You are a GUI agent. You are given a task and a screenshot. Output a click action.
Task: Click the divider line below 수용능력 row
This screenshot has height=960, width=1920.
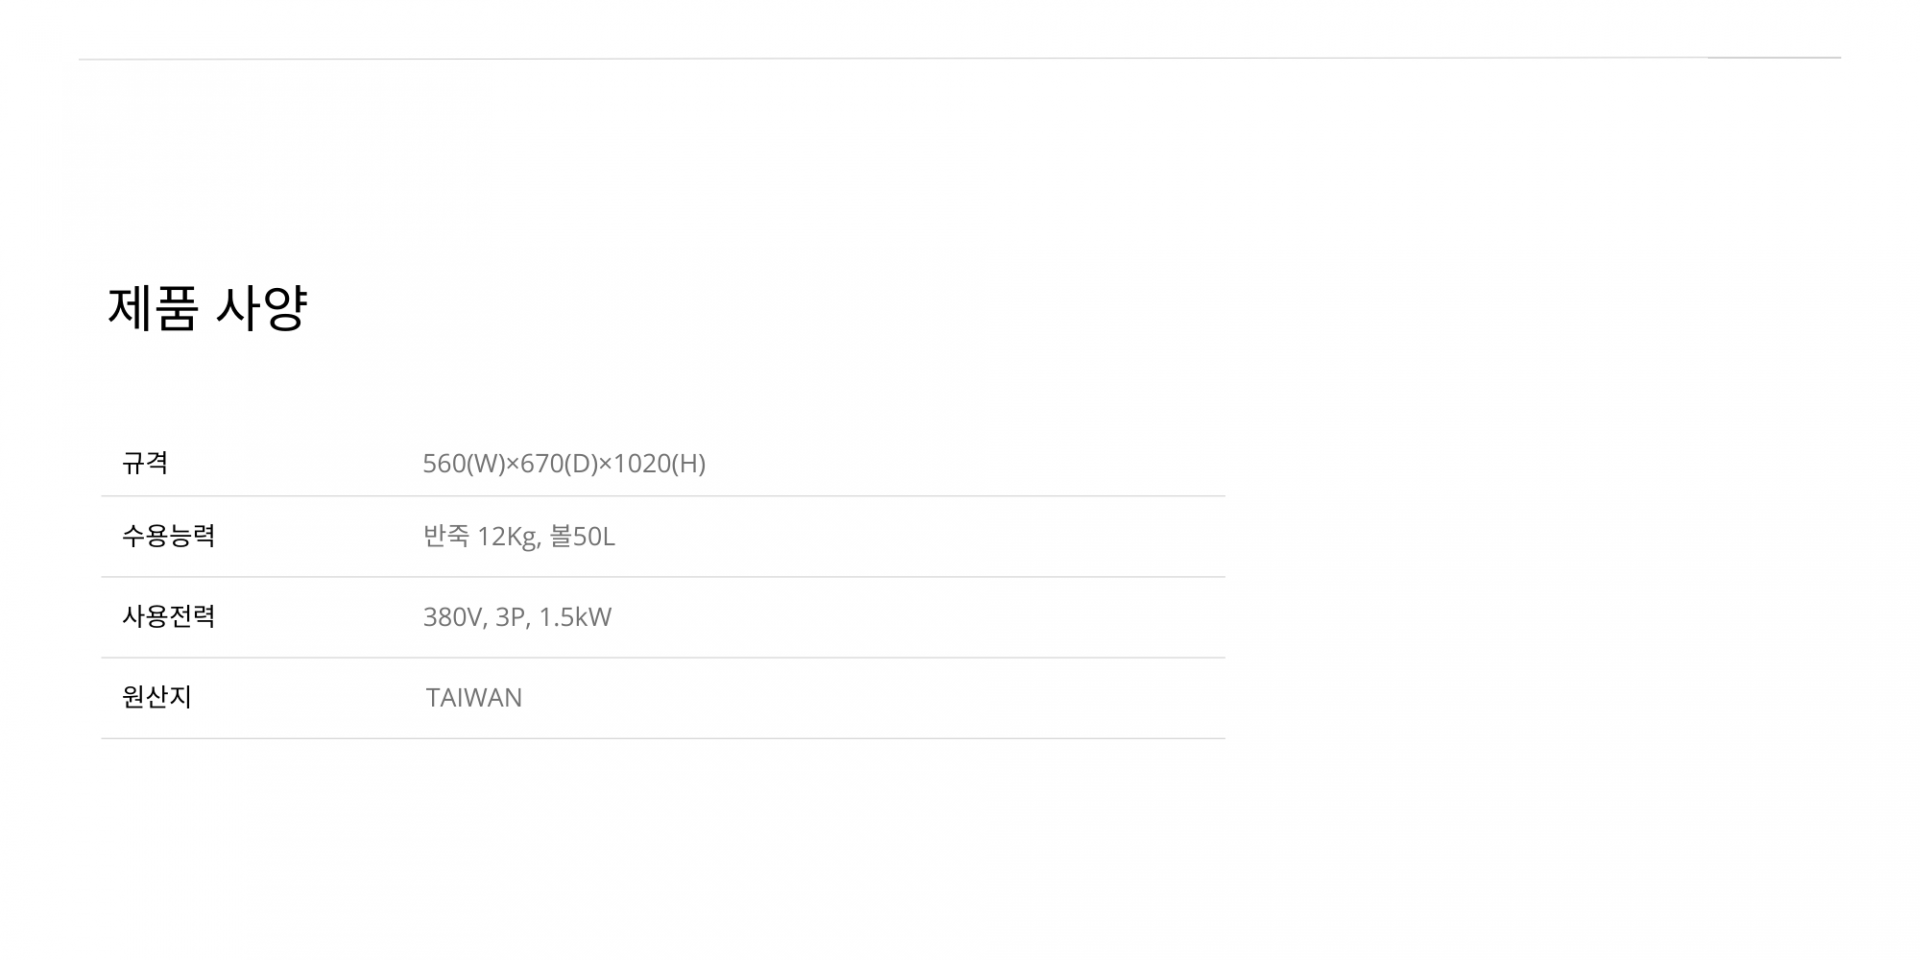tap(663, 577)
